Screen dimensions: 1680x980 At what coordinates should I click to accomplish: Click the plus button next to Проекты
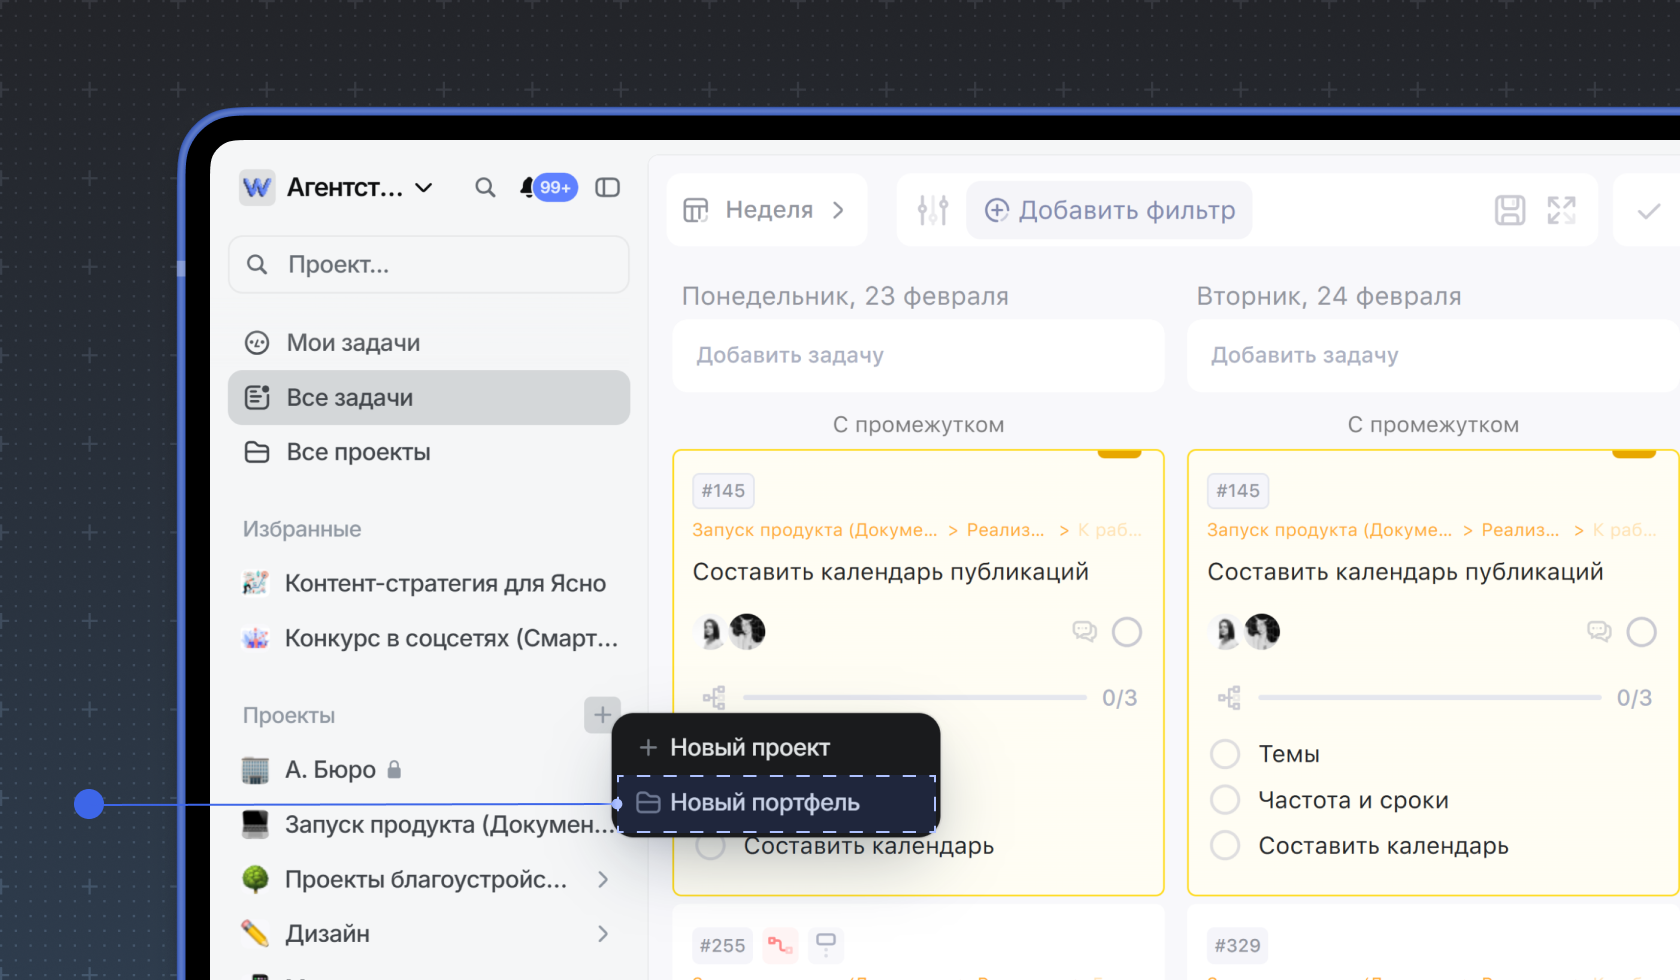(x=602, y=715)
